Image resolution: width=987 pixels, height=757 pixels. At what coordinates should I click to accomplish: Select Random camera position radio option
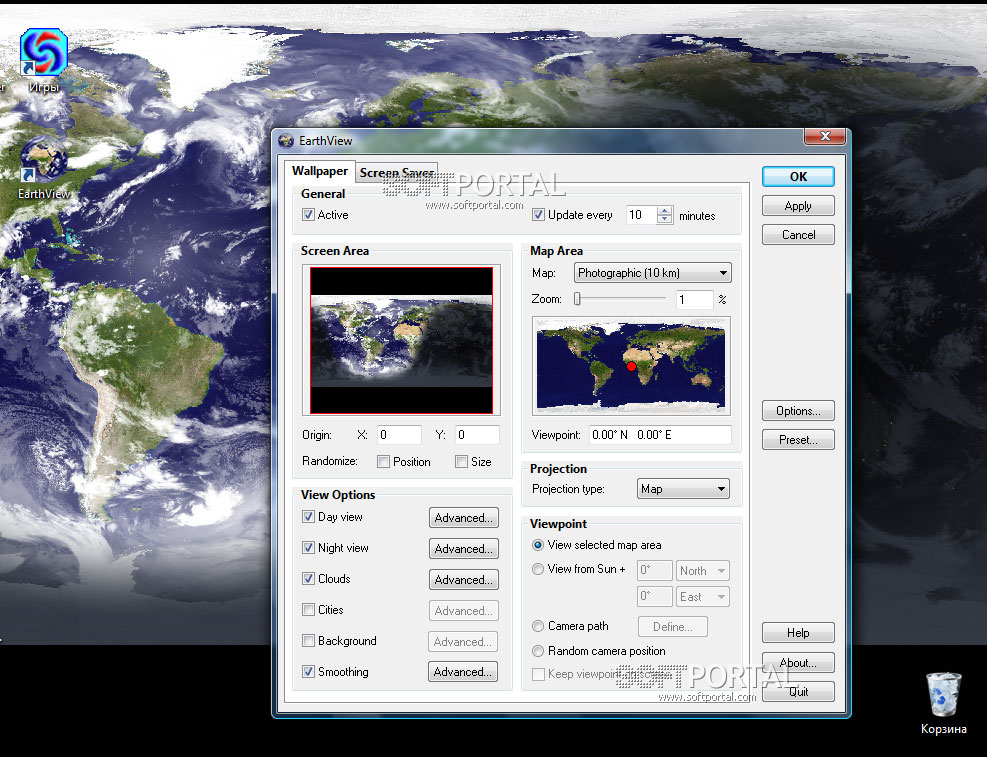tap(538, 651)
